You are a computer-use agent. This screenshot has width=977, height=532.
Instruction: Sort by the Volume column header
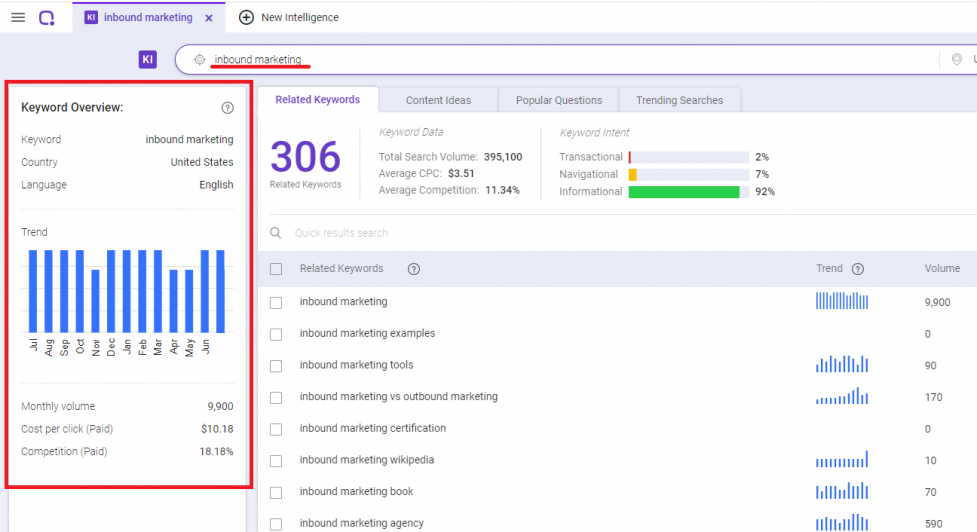tap(942, 268)
